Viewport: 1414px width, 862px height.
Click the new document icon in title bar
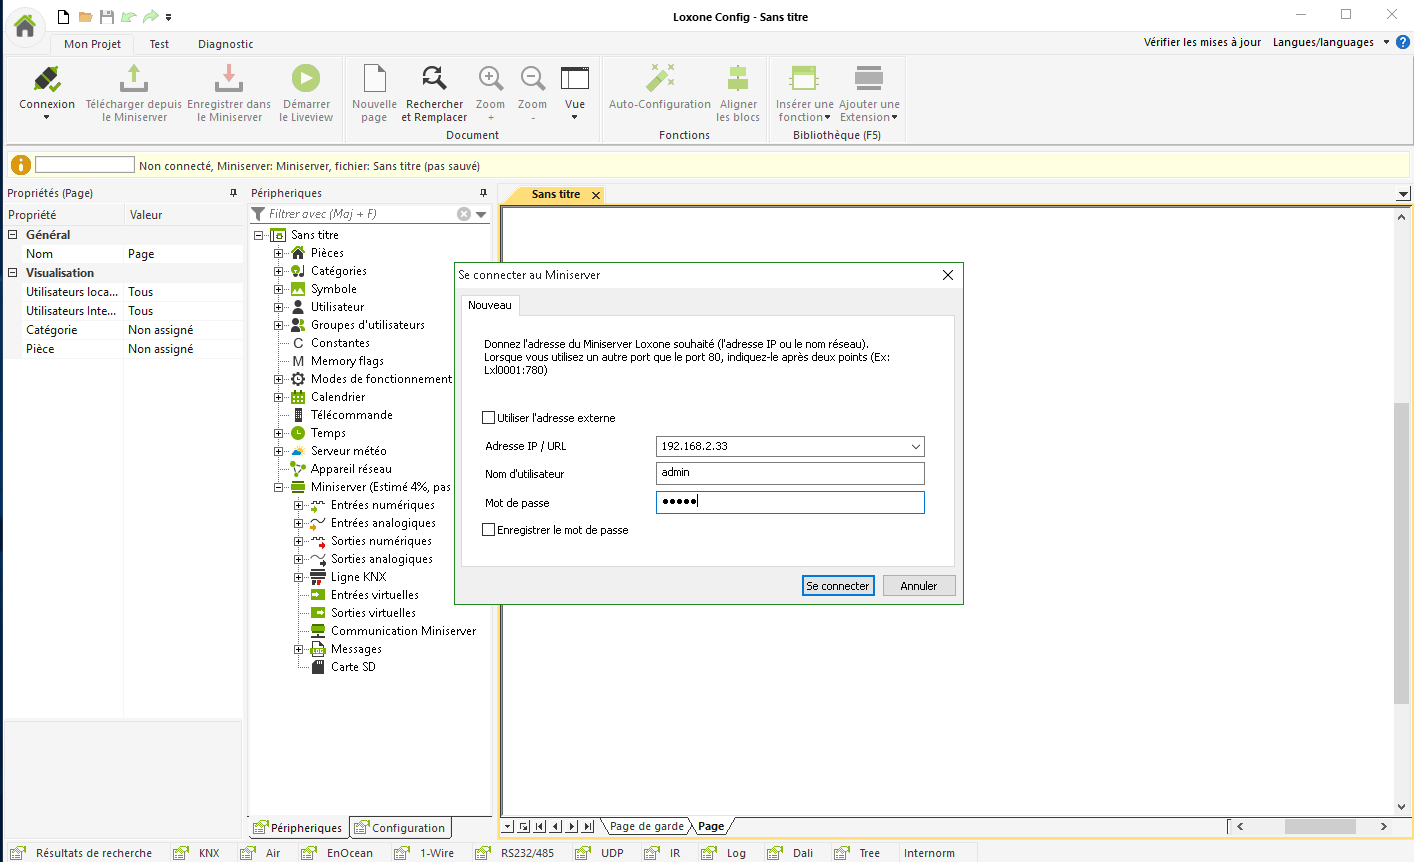[x=64, y=17]
